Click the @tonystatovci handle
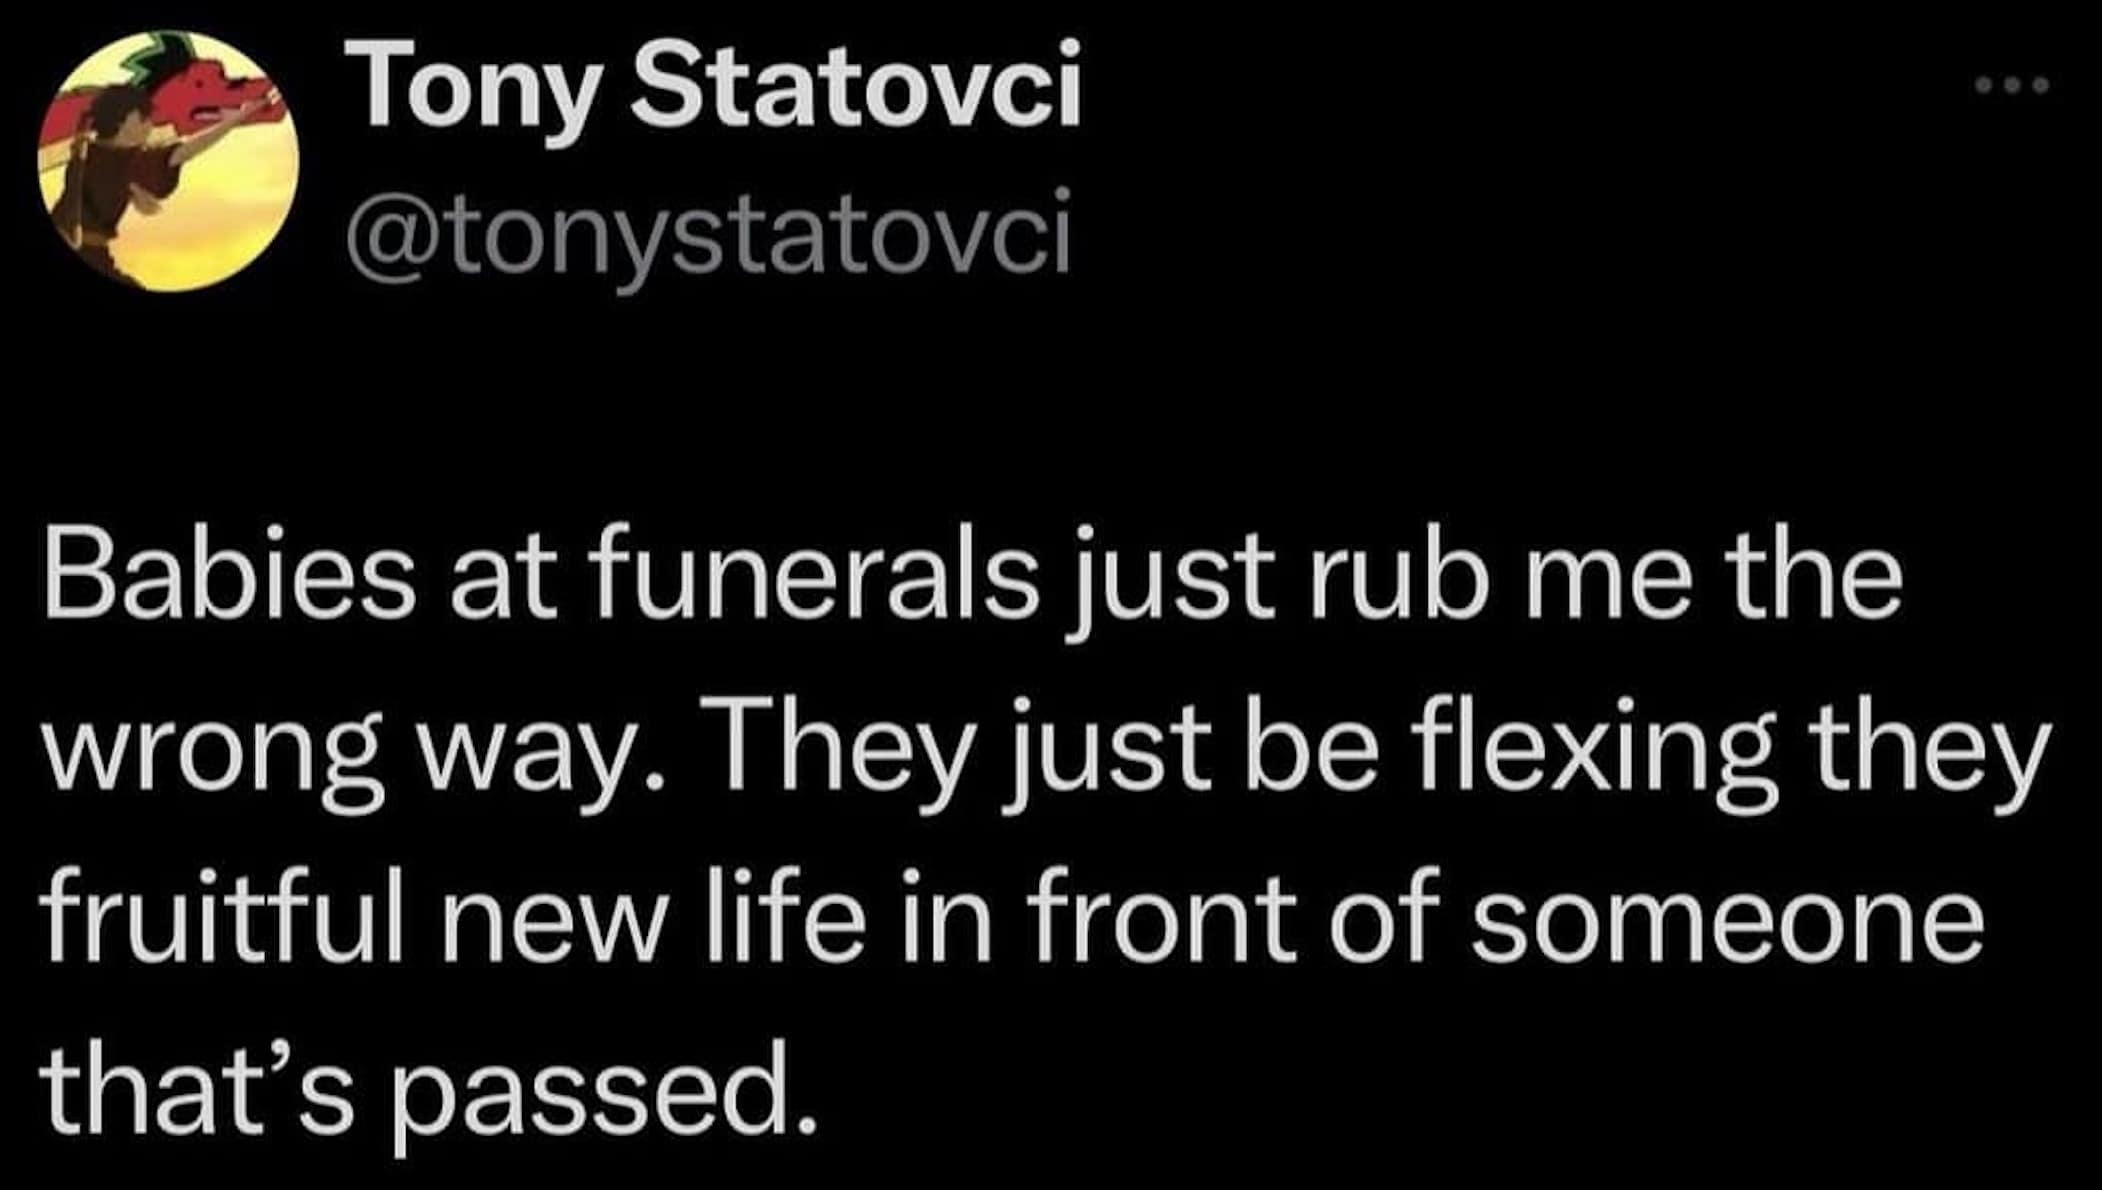 [x=708, y=238]
